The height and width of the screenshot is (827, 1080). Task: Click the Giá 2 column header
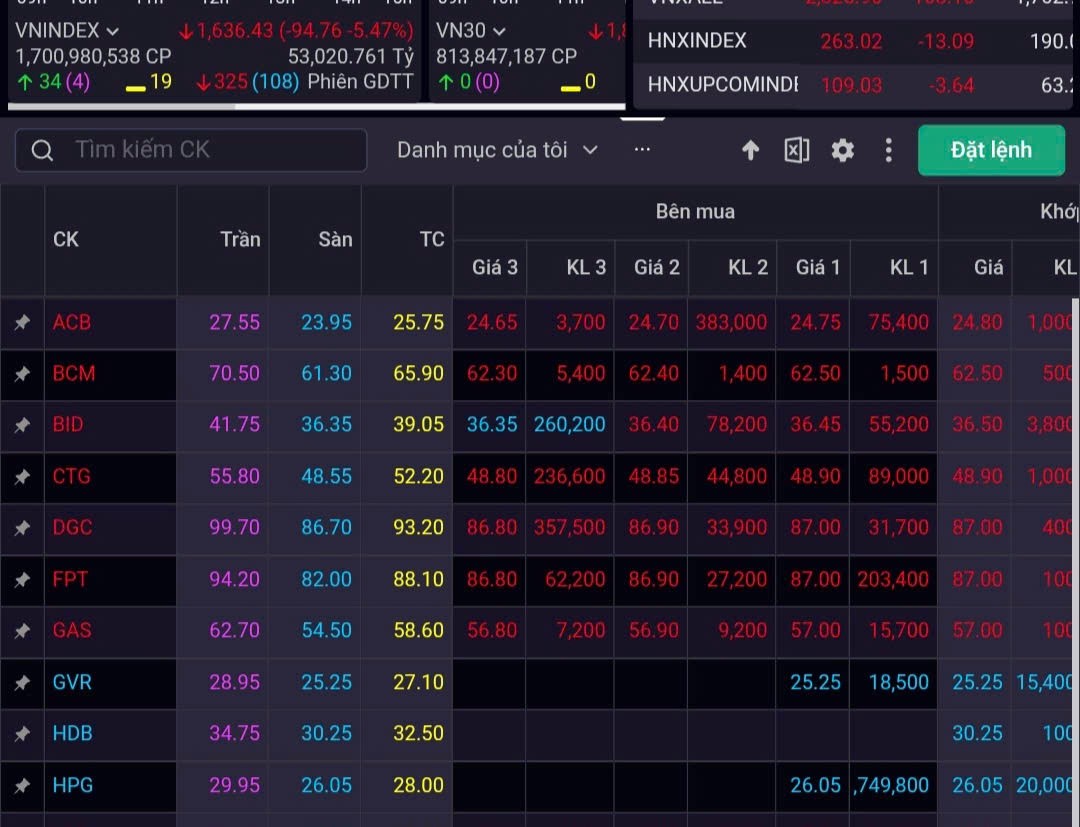click(x=656, y=267)
